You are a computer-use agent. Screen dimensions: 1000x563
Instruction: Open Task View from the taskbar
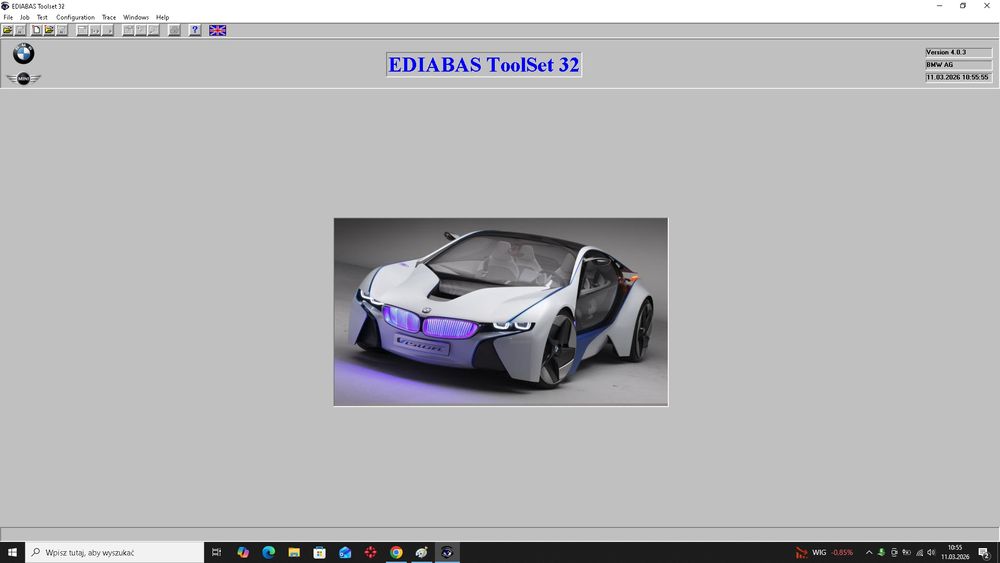tap(217, 552)
